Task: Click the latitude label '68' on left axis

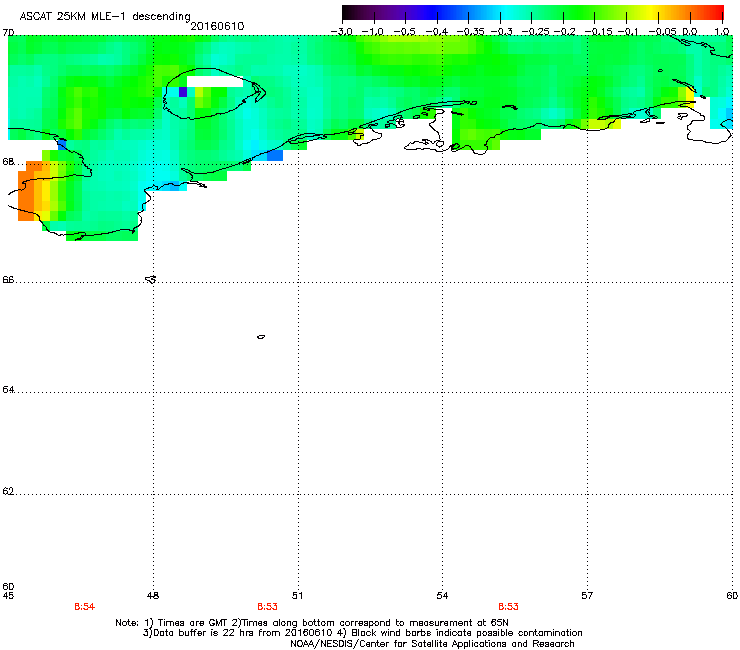Action: [8, 161]
